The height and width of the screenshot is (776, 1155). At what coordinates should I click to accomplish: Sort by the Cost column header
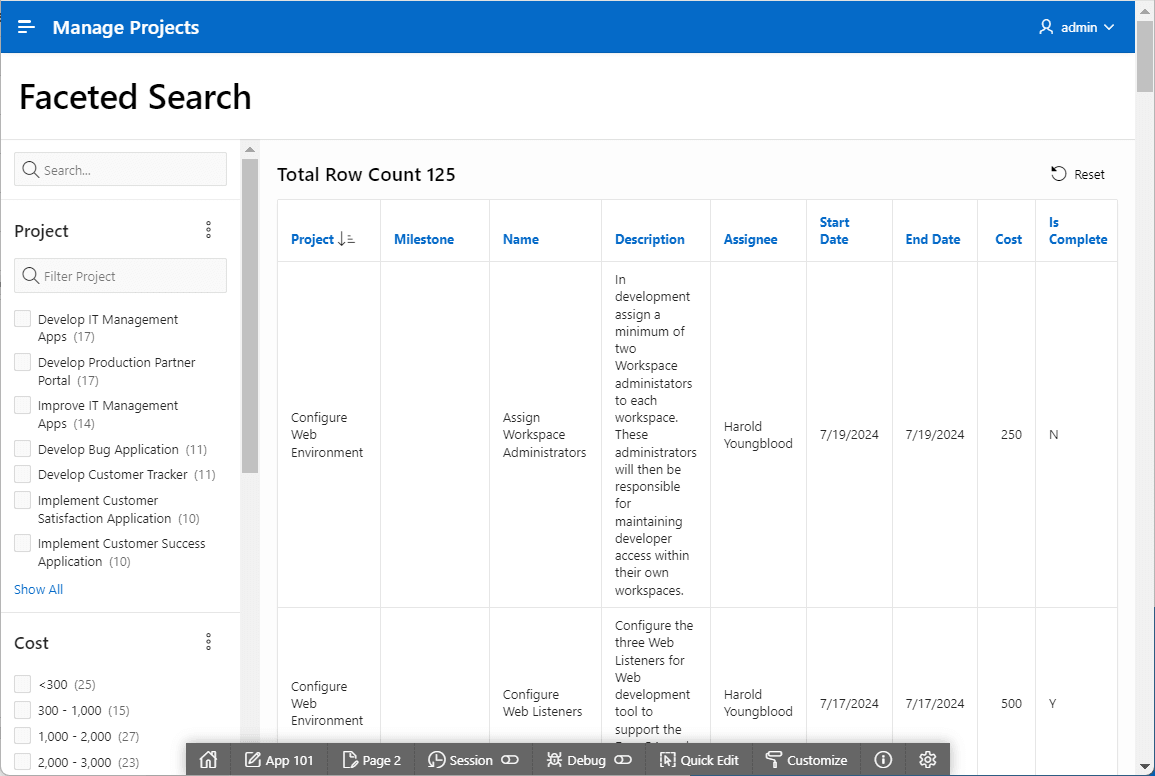(1008, 240)
